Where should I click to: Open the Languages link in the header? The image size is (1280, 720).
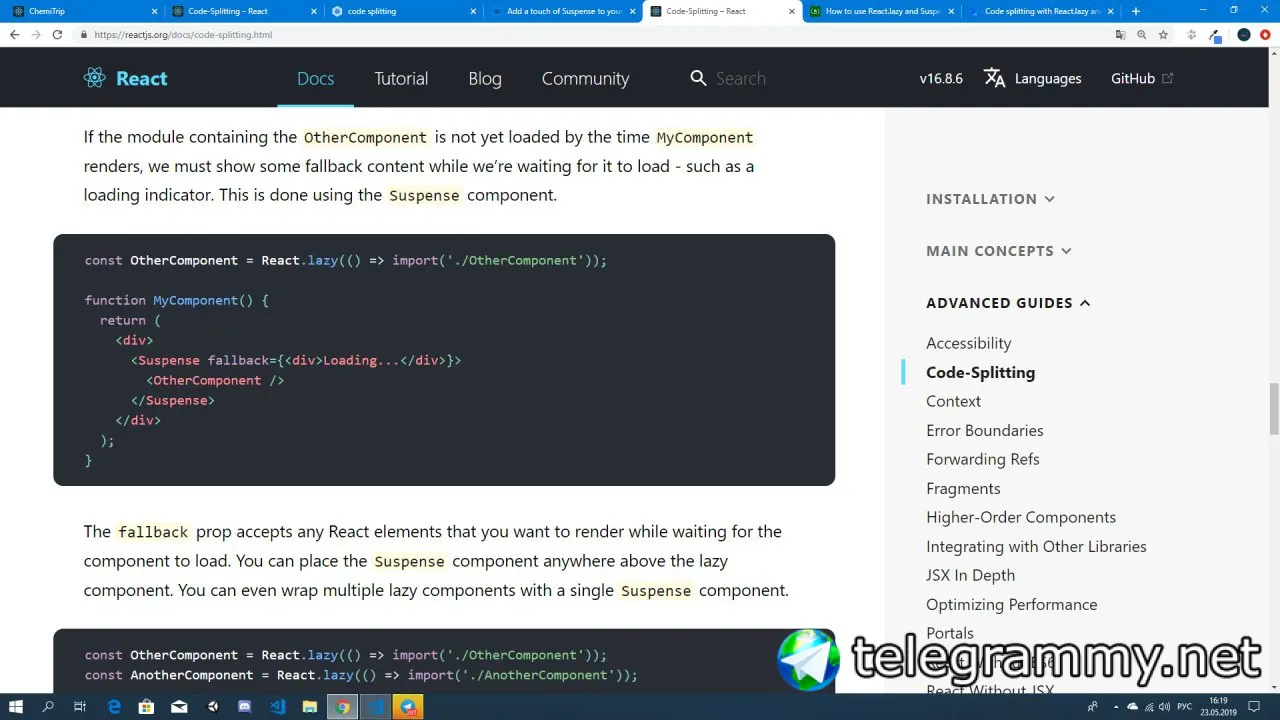[x=1047, y=78]
